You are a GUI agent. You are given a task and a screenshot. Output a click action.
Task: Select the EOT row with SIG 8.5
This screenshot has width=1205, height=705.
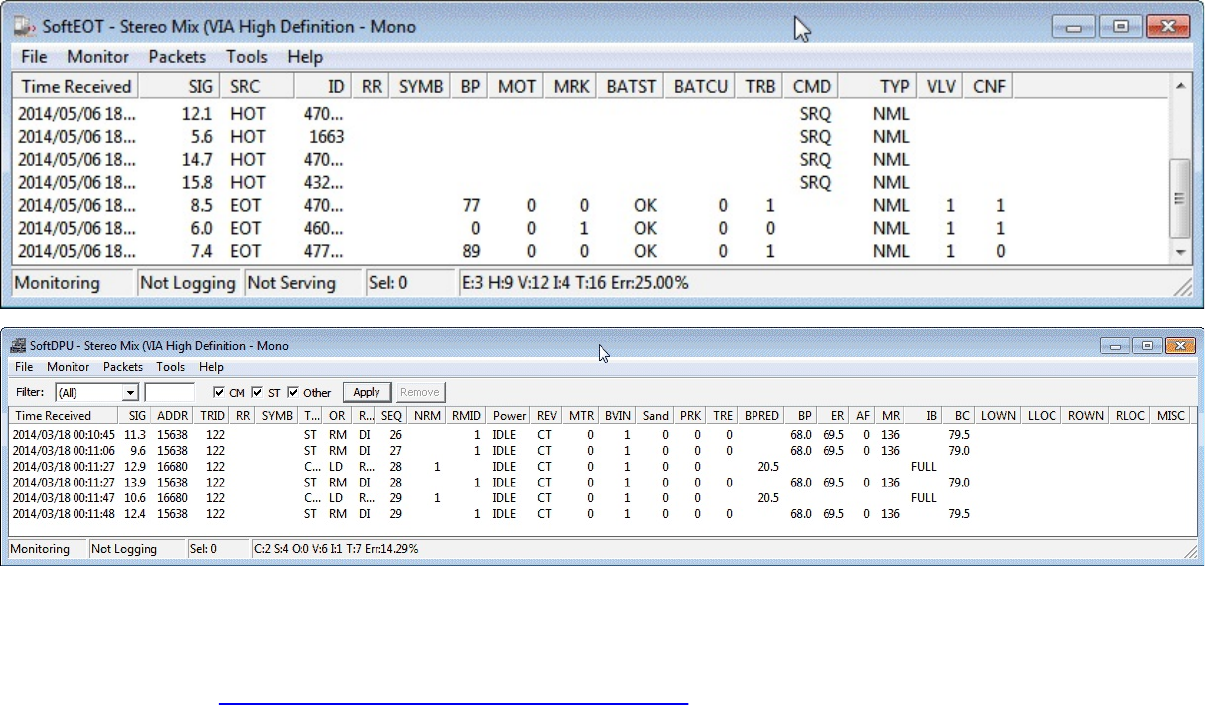coord(591,205)
